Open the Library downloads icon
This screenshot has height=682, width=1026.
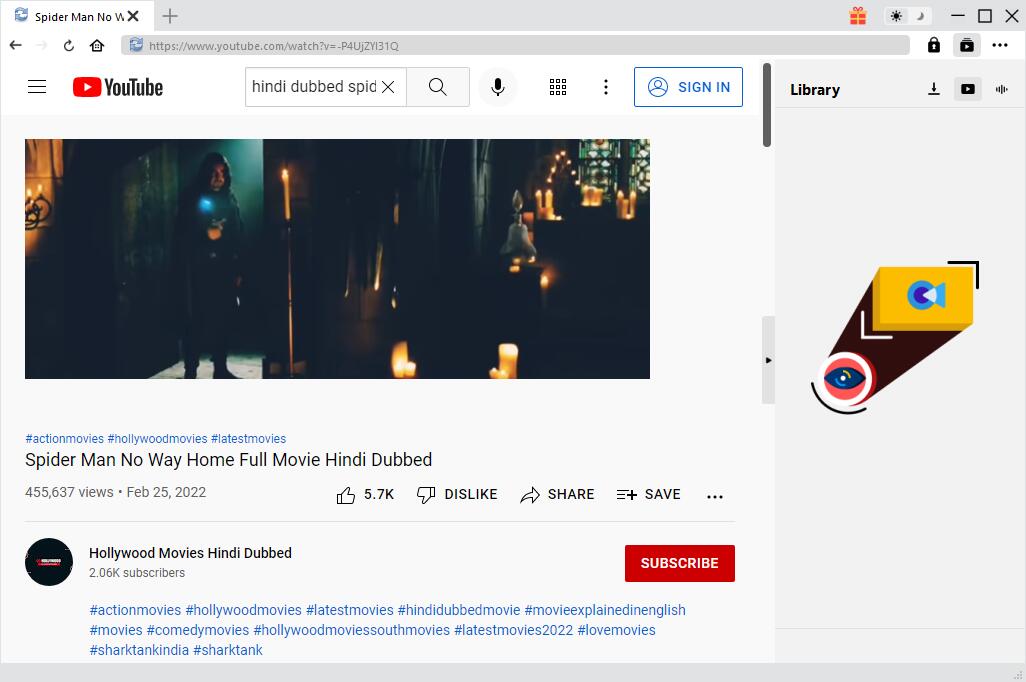pos(933,89)
